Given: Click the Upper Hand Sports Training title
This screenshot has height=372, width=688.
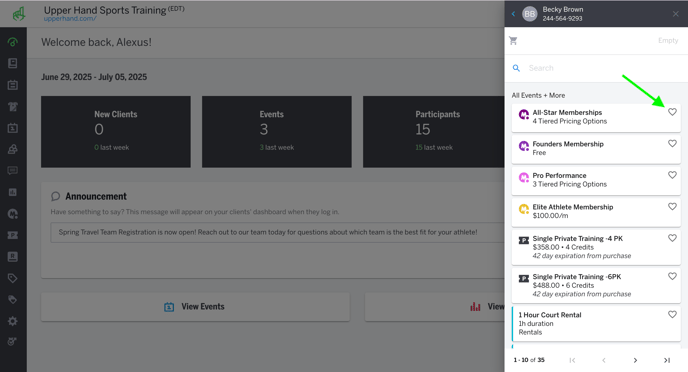Looking at the screenshot, I should click(x=105, y=10).
